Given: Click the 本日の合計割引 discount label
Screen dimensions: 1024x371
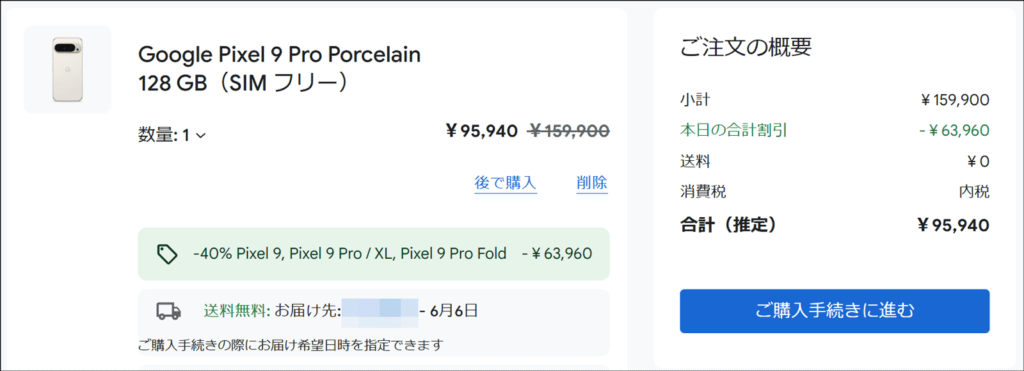Looking at the screenshot, I should (733, 131).
